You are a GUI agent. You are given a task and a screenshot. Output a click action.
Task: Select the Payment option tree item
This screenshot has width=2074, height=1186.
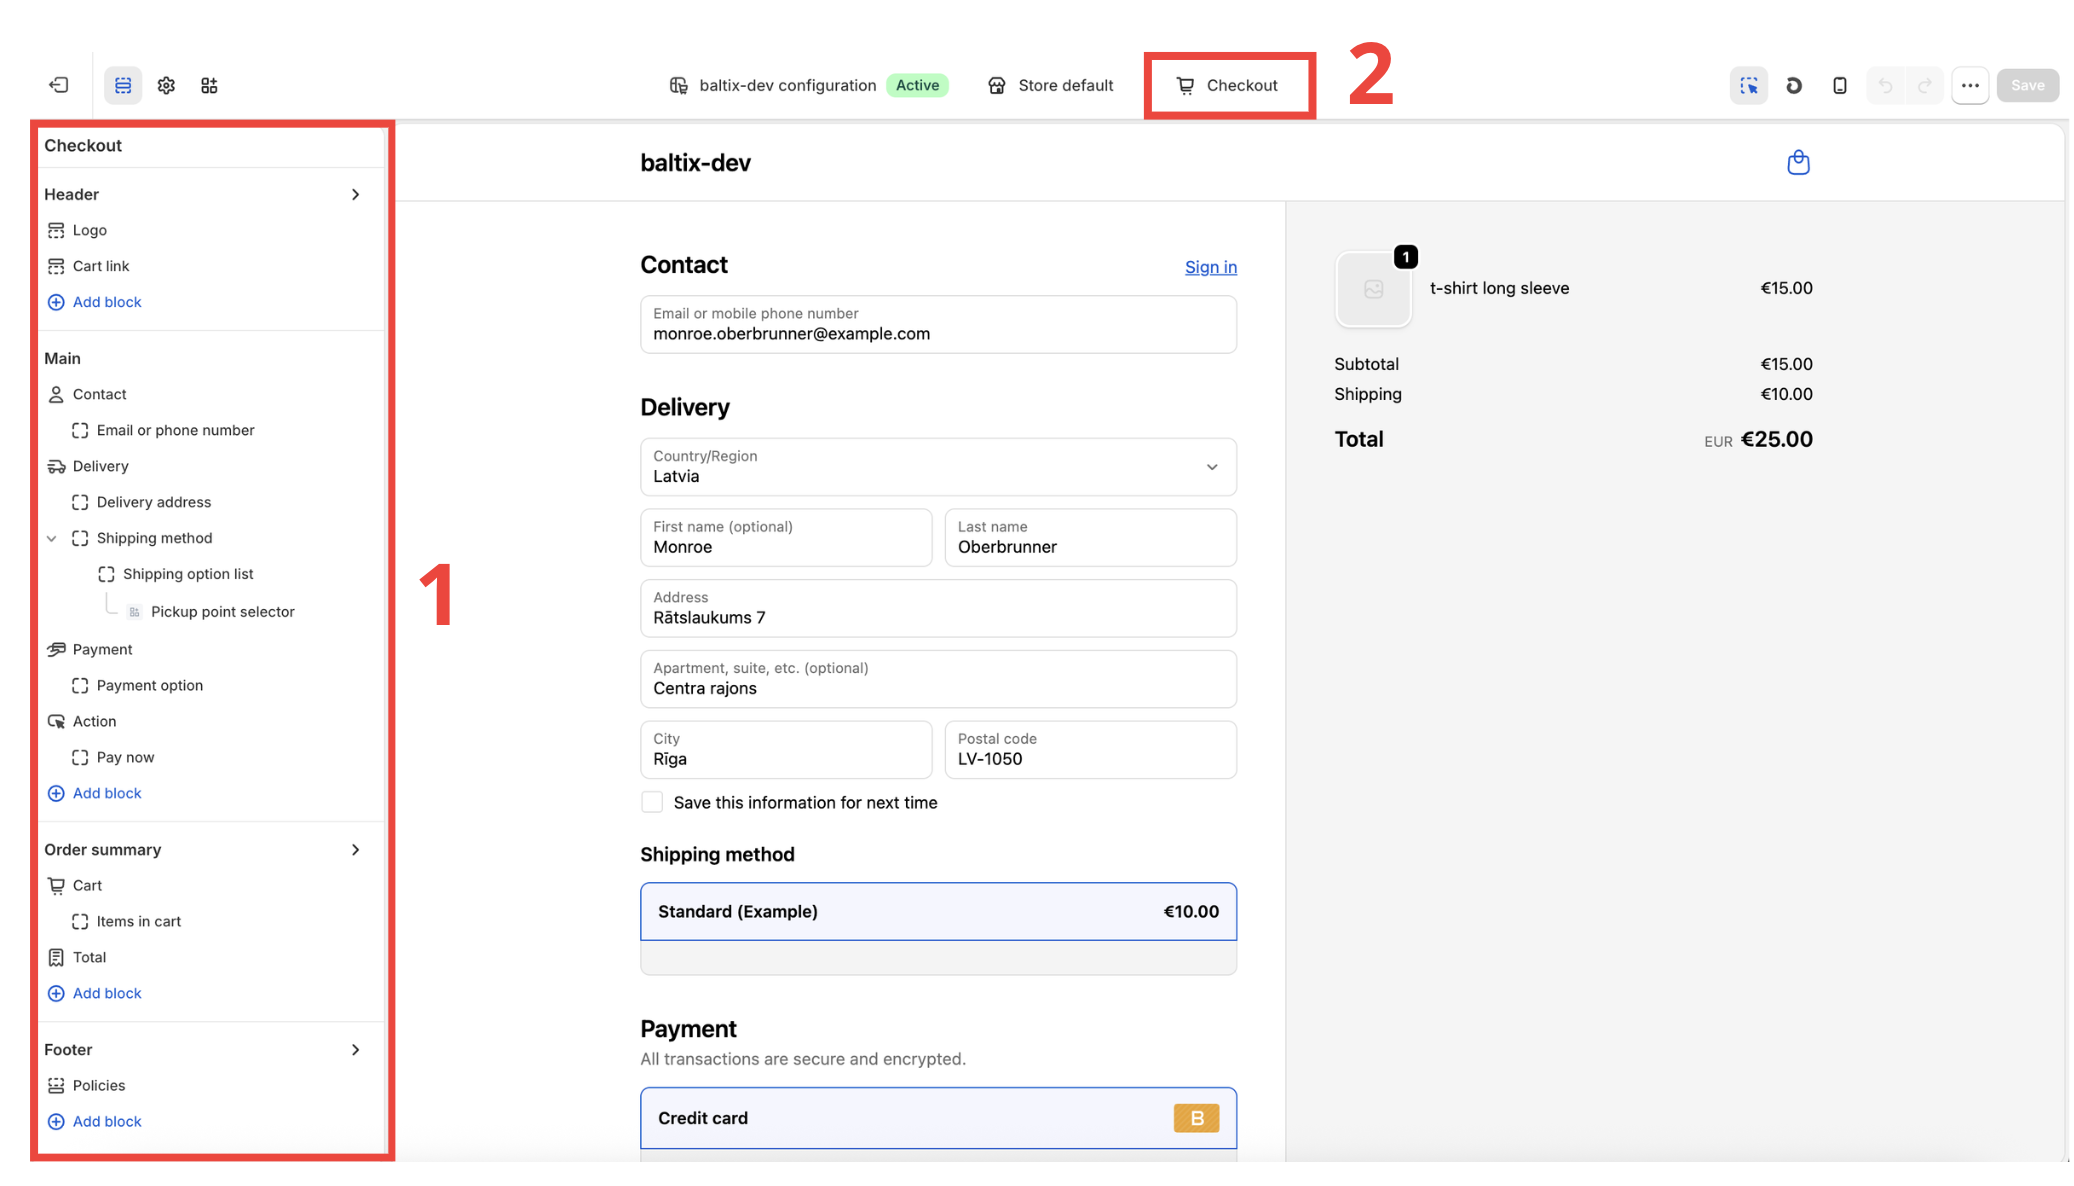(137, 685)
